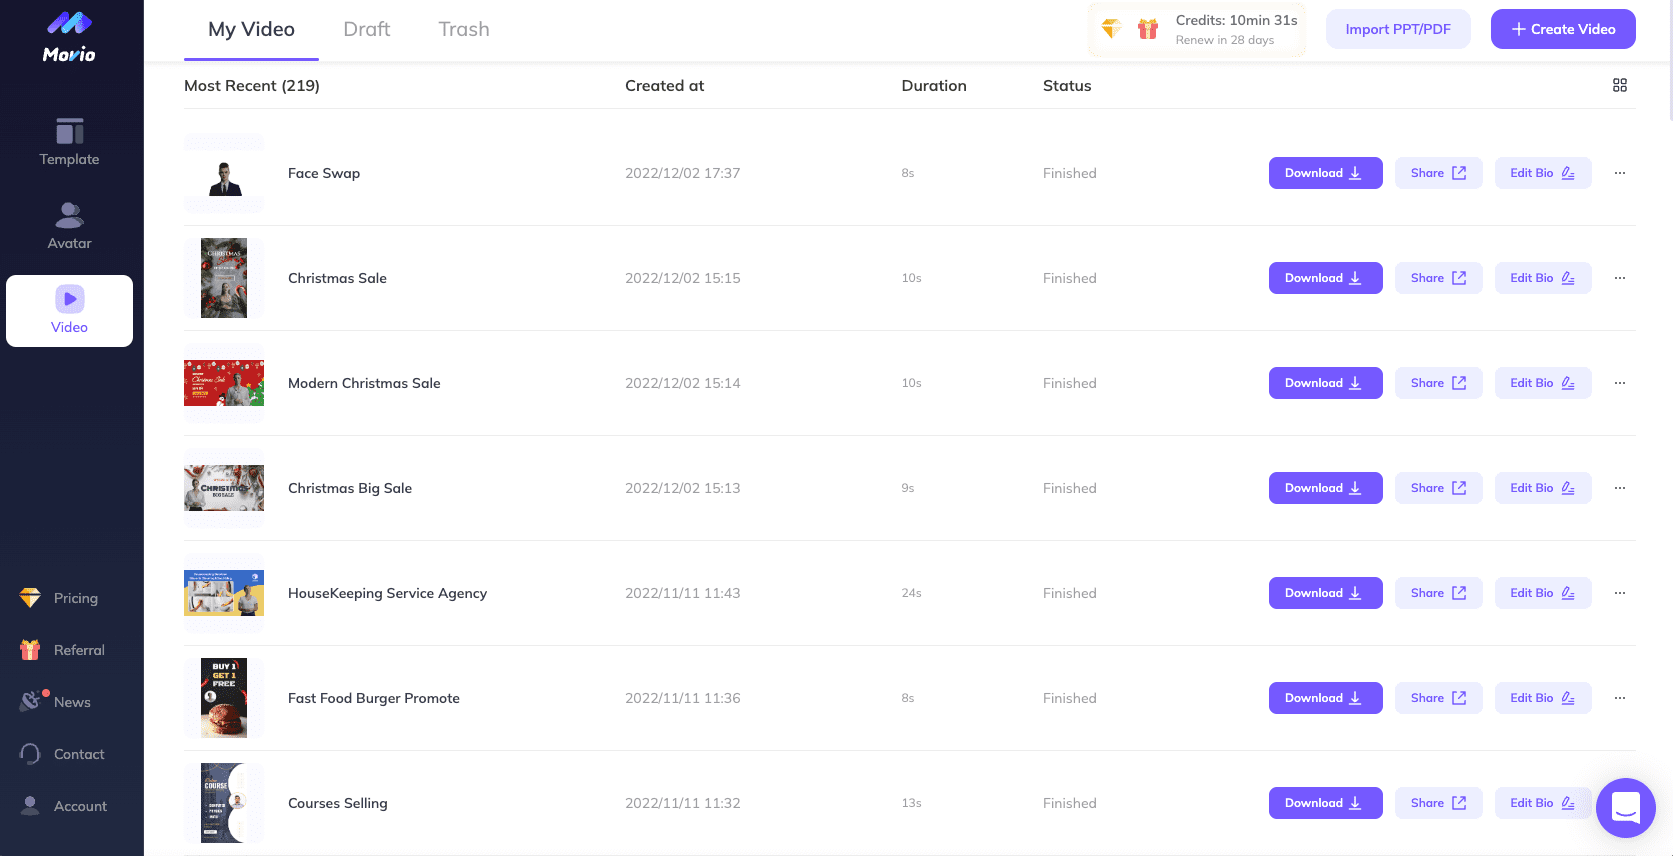This screenshot has height=856, width=1673.
Task: Click the Courses Selling title
Action: pos(338,803)
